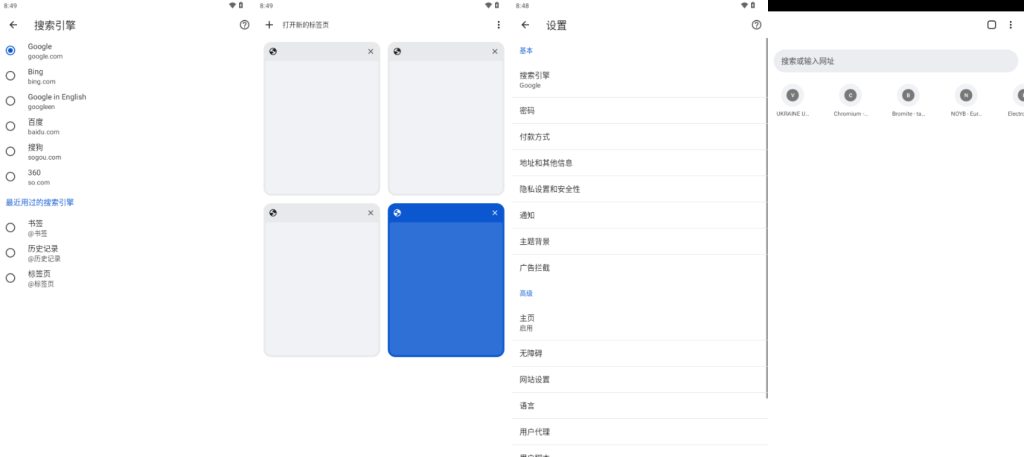Open browser menu on new tab page
This screenshot has width=1024, height=457.
click(x=1011, y=25)
